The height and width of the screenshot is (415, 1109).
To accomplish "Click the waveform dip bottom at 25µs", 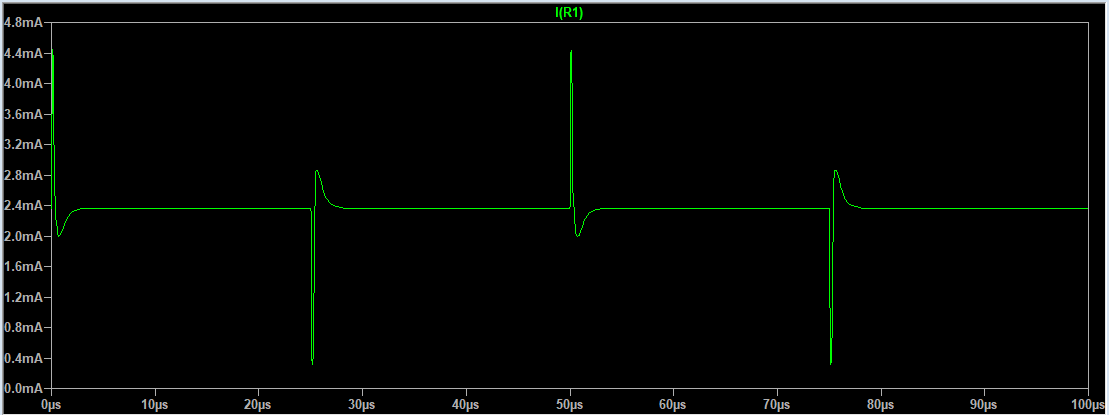I will point(312,363).
